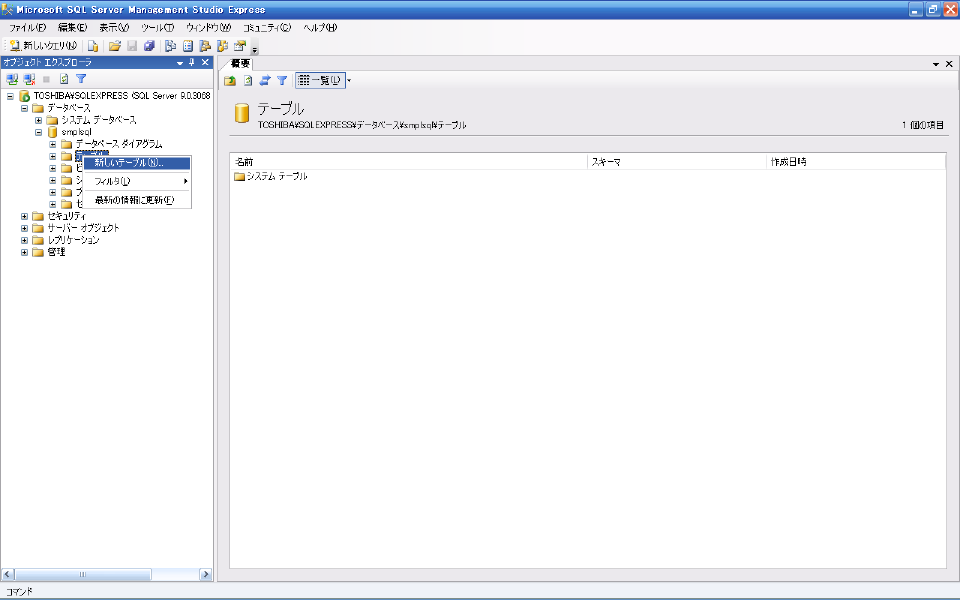This screenshot has height=600, width=960.
Task: Open the toolbar options overflow arrow
Action: tap(255, 49)
